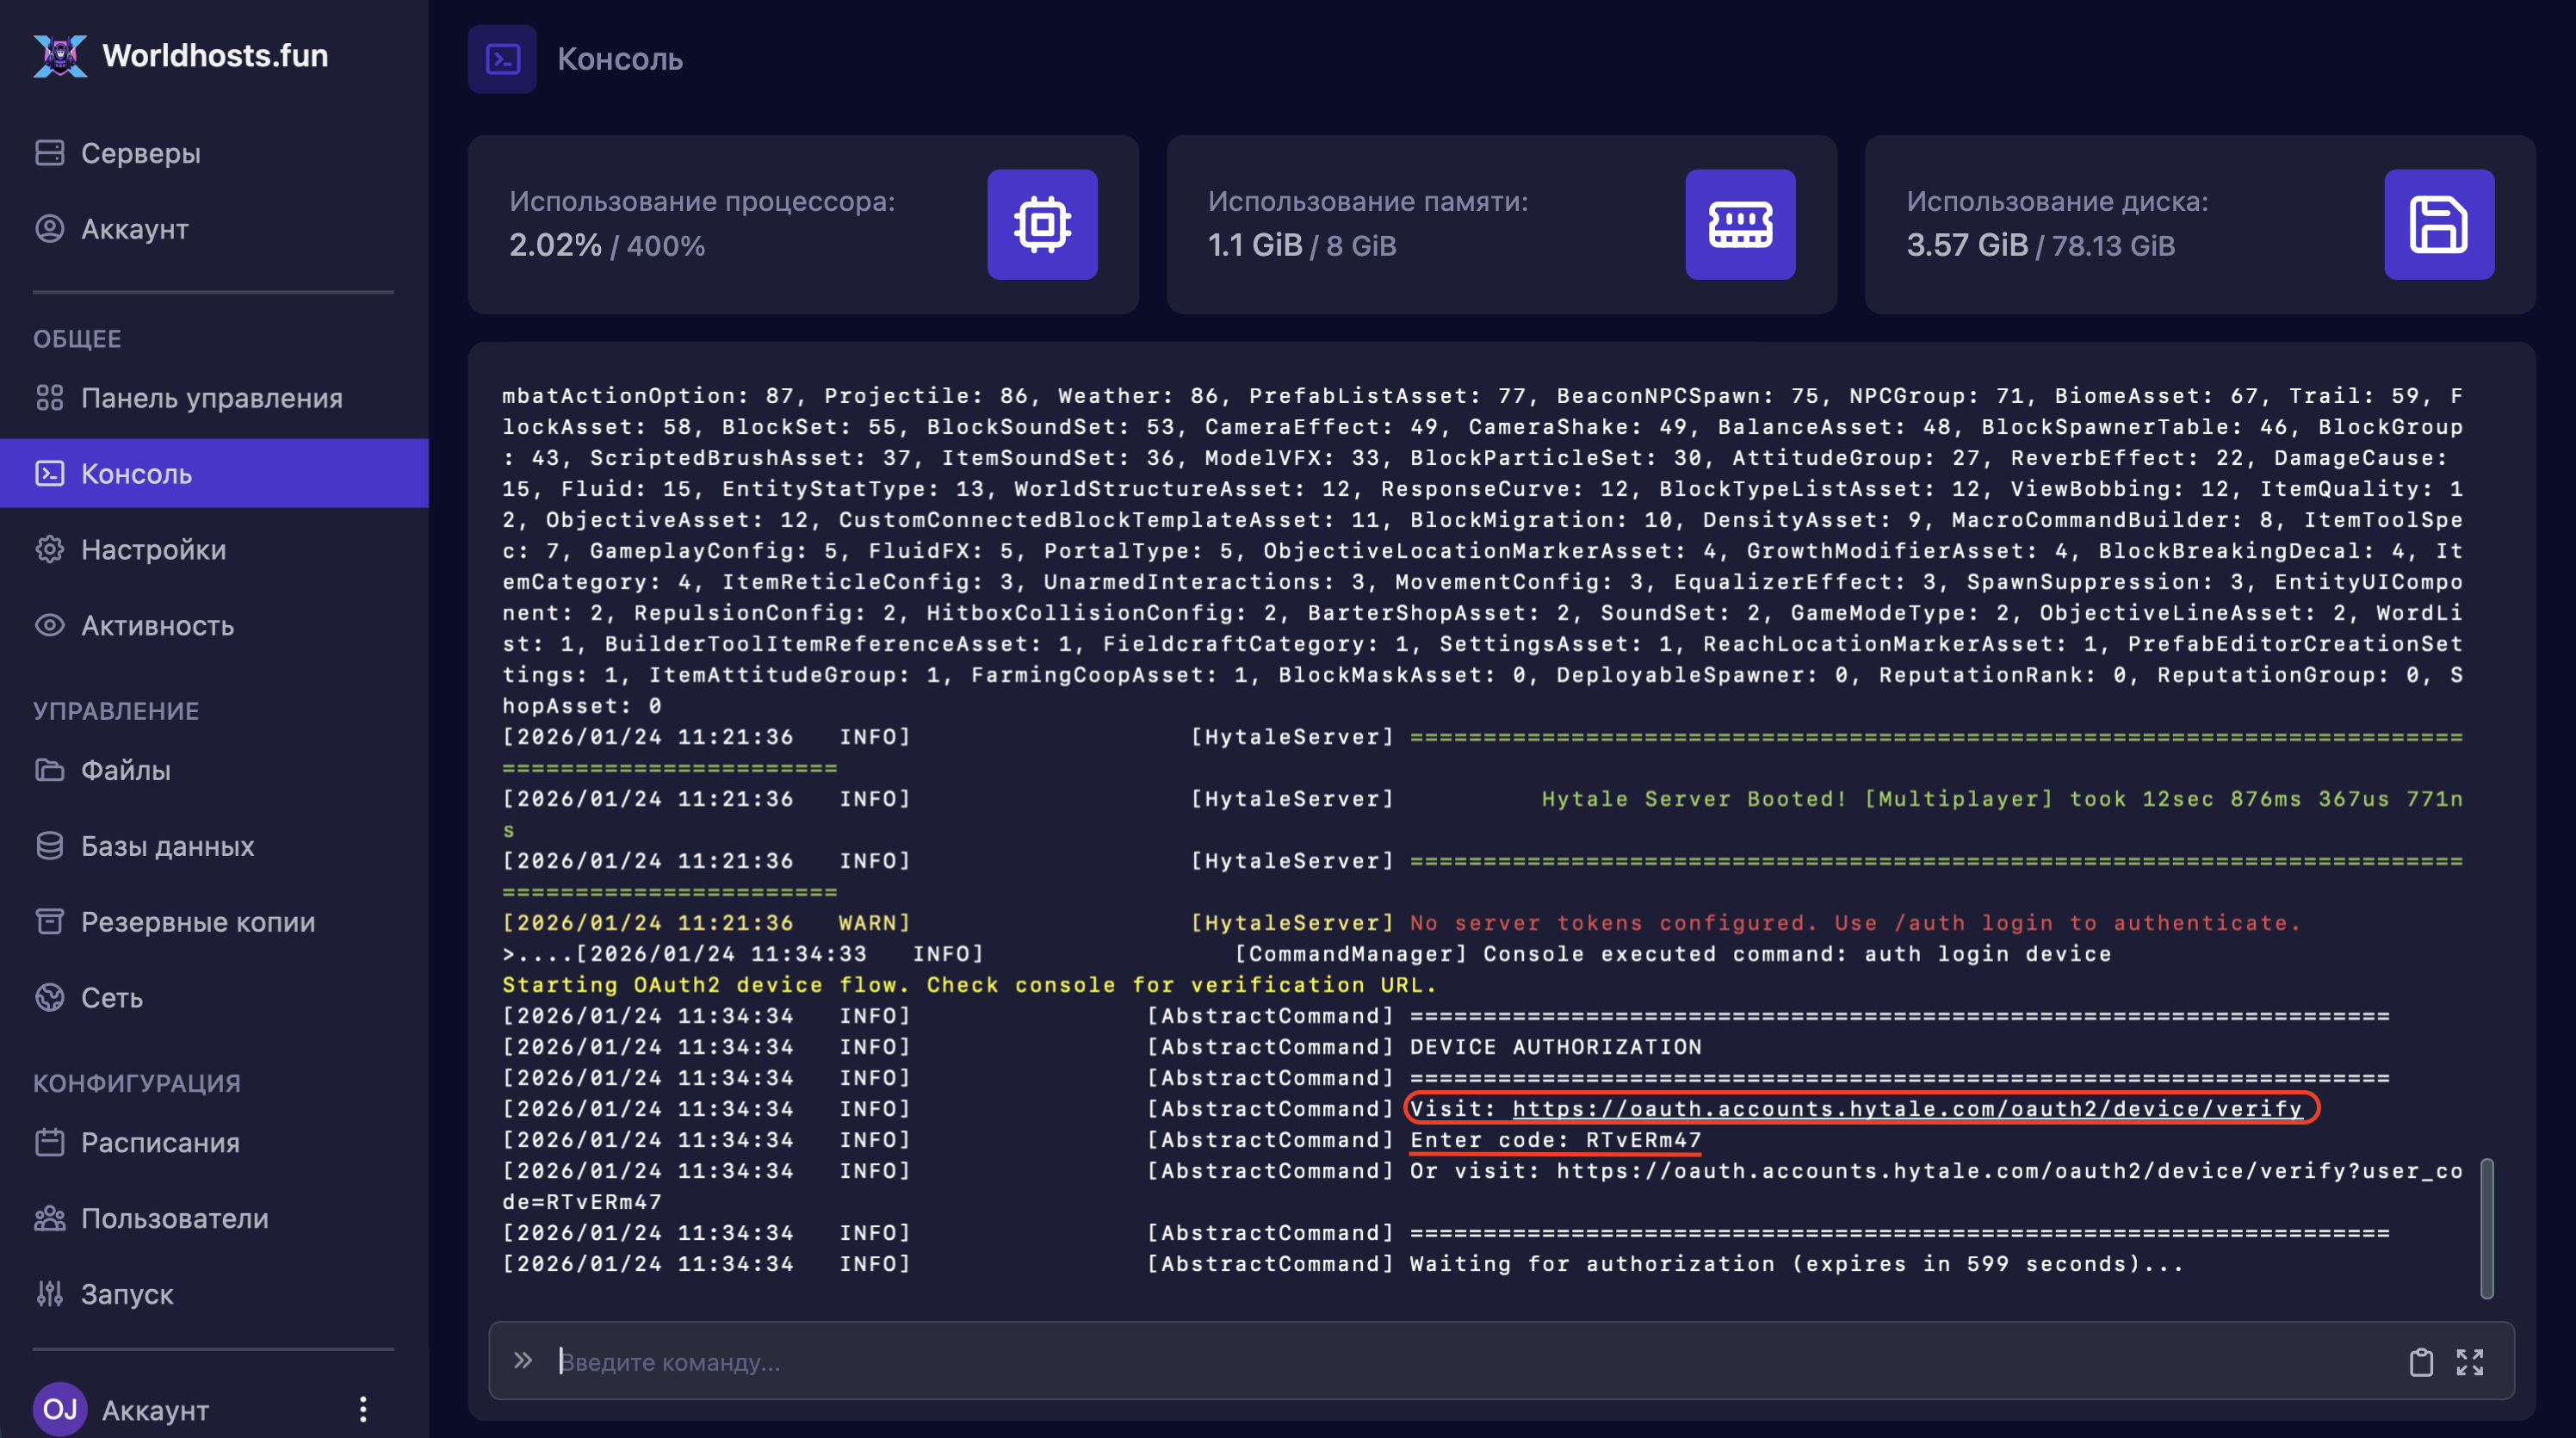This screenshot has width=2576, height=1438.
Task: Click the console header terminal icon
Action: pyautogui.click(x=502, y=59)
